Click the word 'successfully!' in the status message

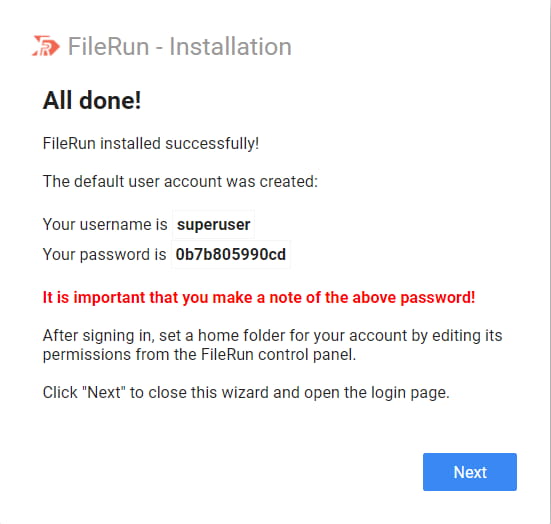[212, 144]
